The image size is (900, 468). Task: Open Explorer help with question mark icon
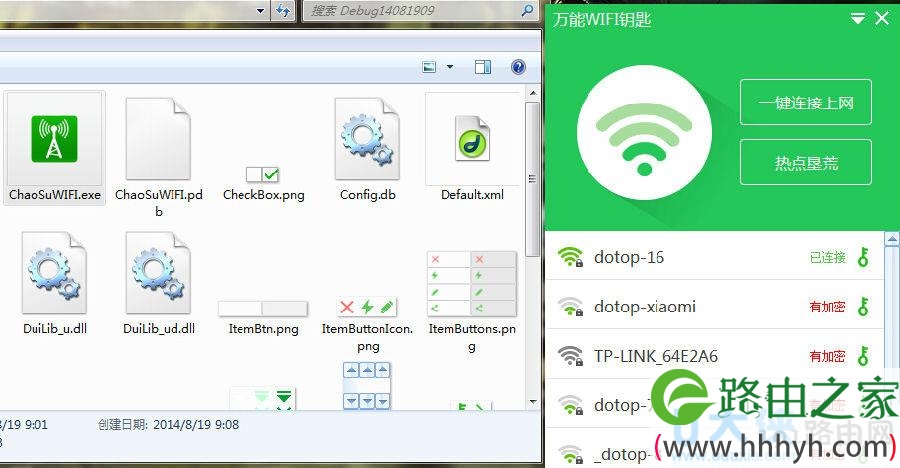[x=518, y=67]
